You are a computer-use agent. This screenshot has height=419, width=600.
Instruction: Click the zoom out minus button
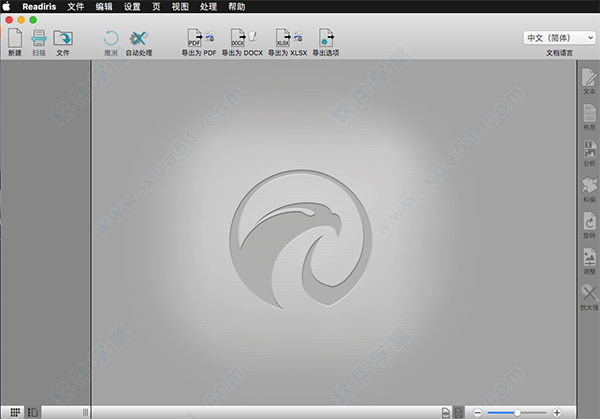click(478, 412)
